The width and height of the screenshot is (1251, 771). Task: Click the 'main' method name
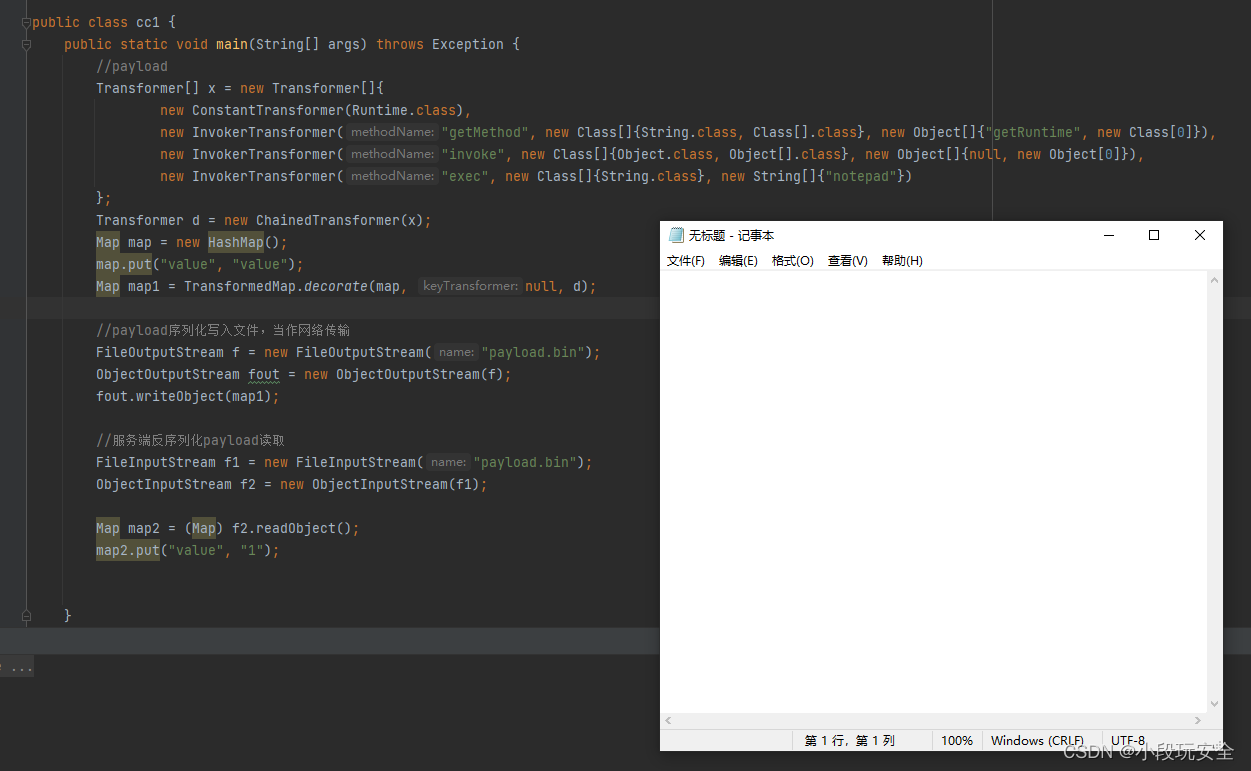tap(232, 44)
